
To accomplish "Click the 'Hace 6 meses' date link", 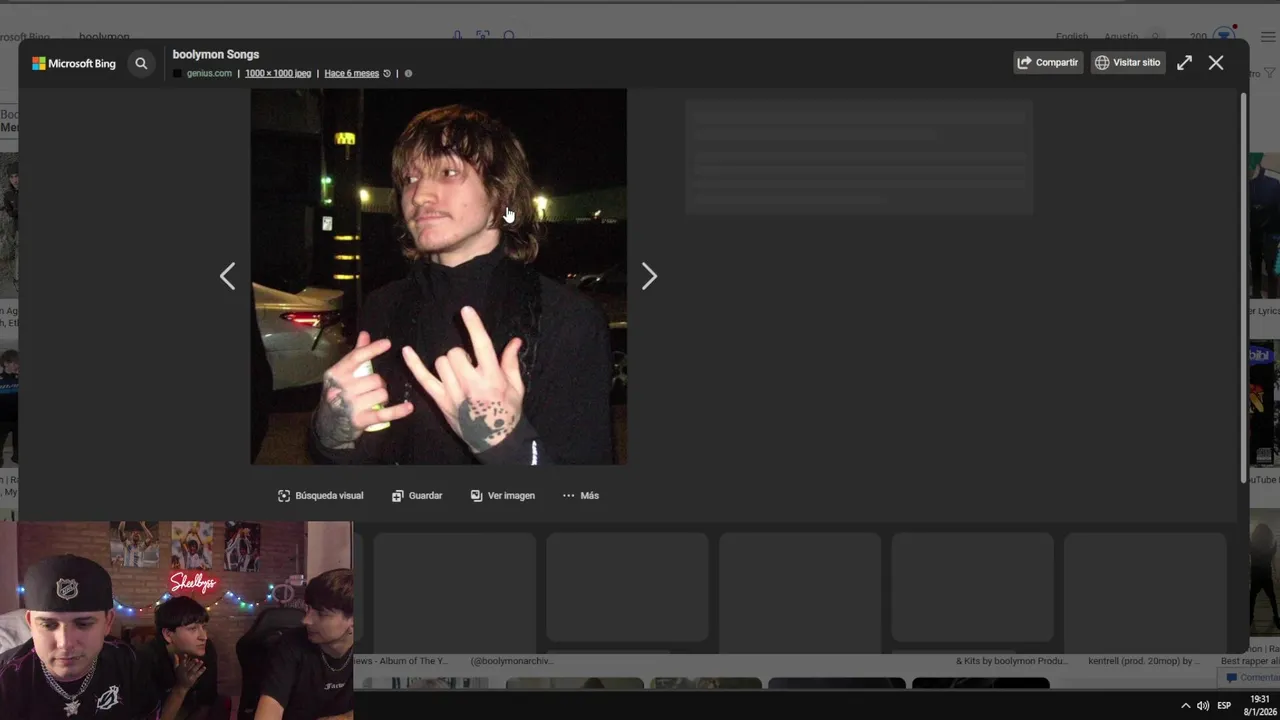I will point(352,73).
